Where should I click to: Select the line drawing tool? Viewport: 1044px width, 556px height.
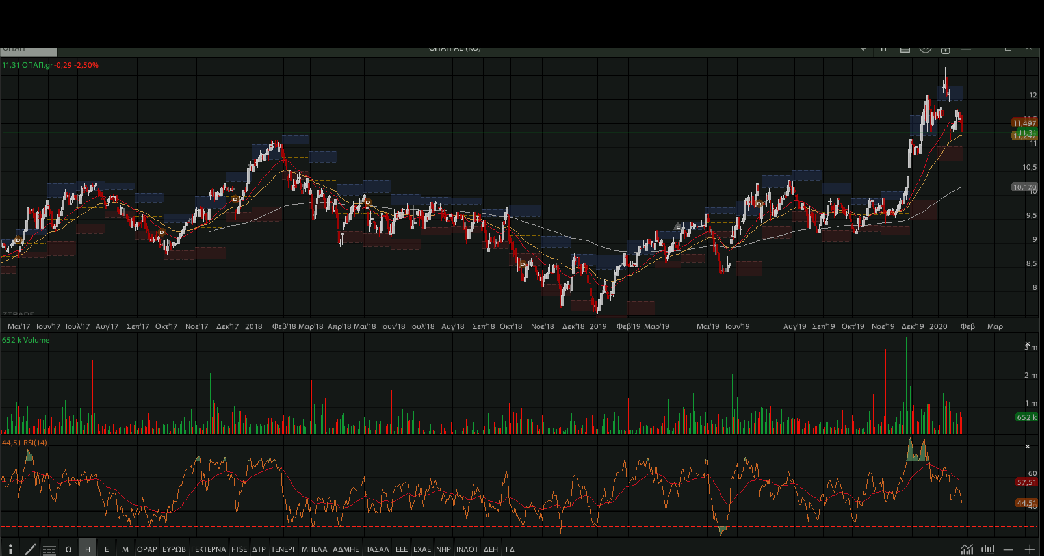point(30,549)
